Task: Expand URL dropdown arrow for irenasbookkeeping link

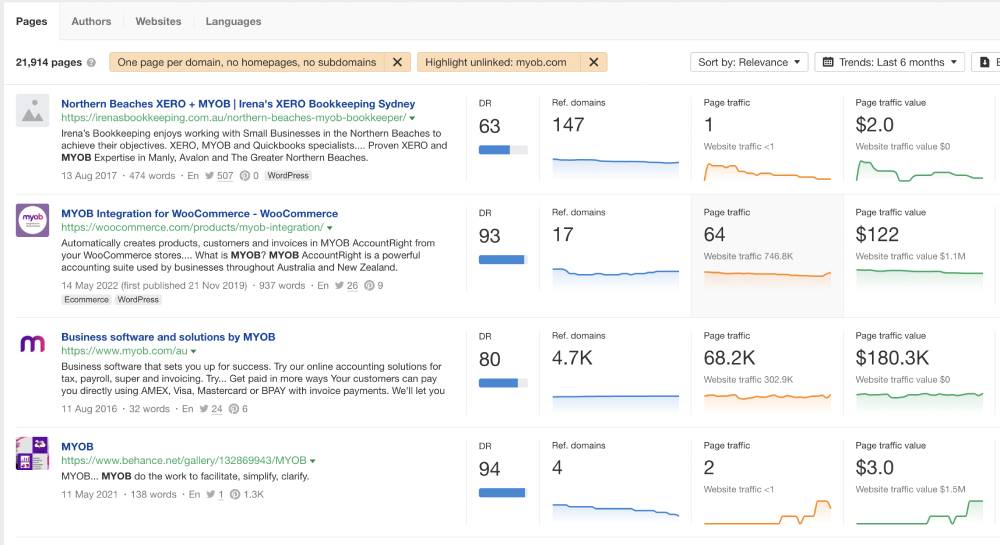Action: coord(412,118)
